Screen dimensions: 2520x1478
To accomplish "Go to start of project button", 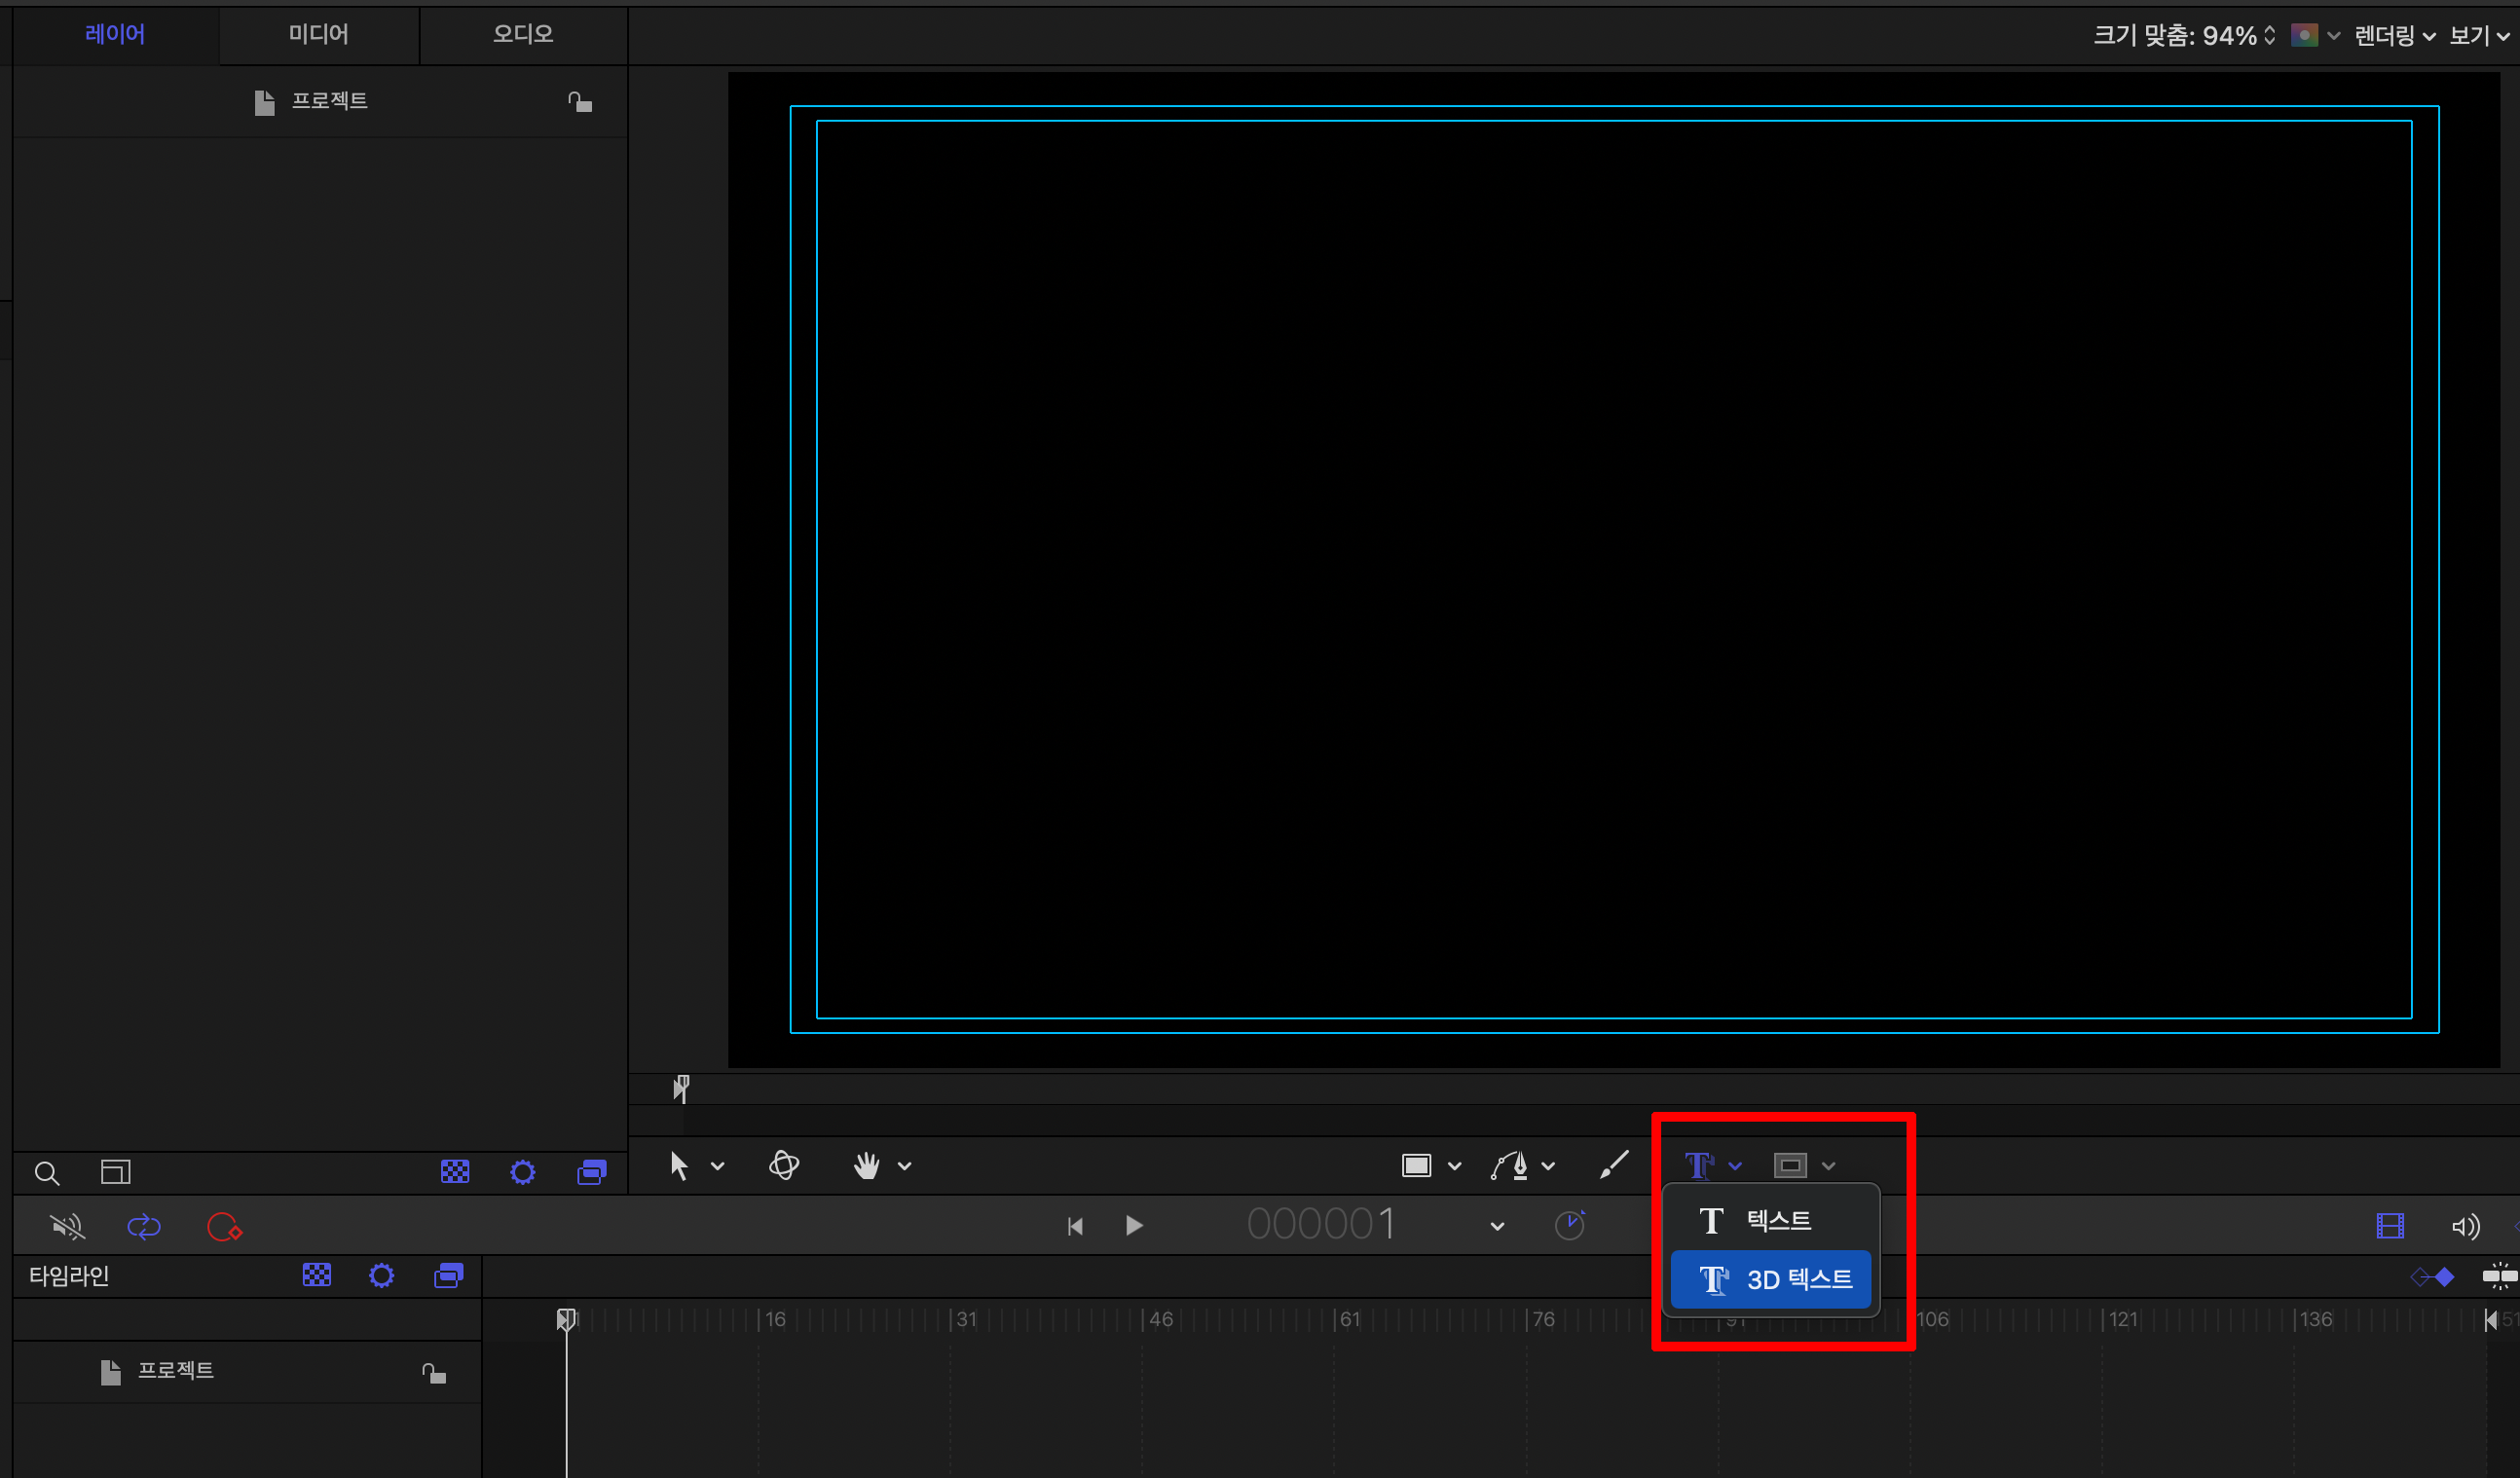I will 1075,1226.
